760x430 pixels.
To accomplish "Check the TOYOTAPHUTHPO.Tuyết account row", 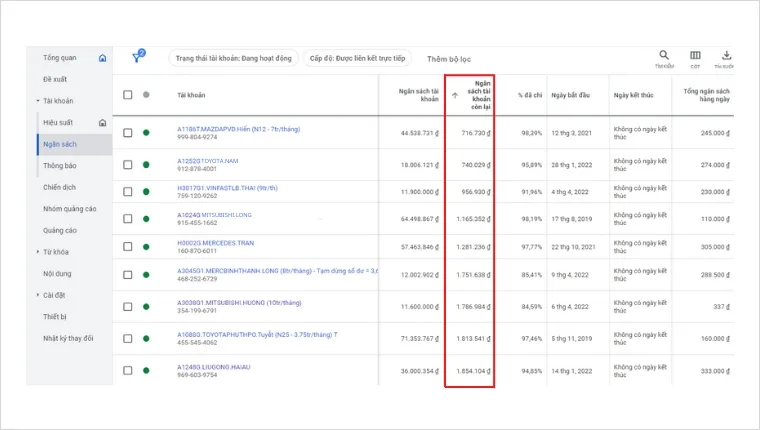I will (127, 338).
